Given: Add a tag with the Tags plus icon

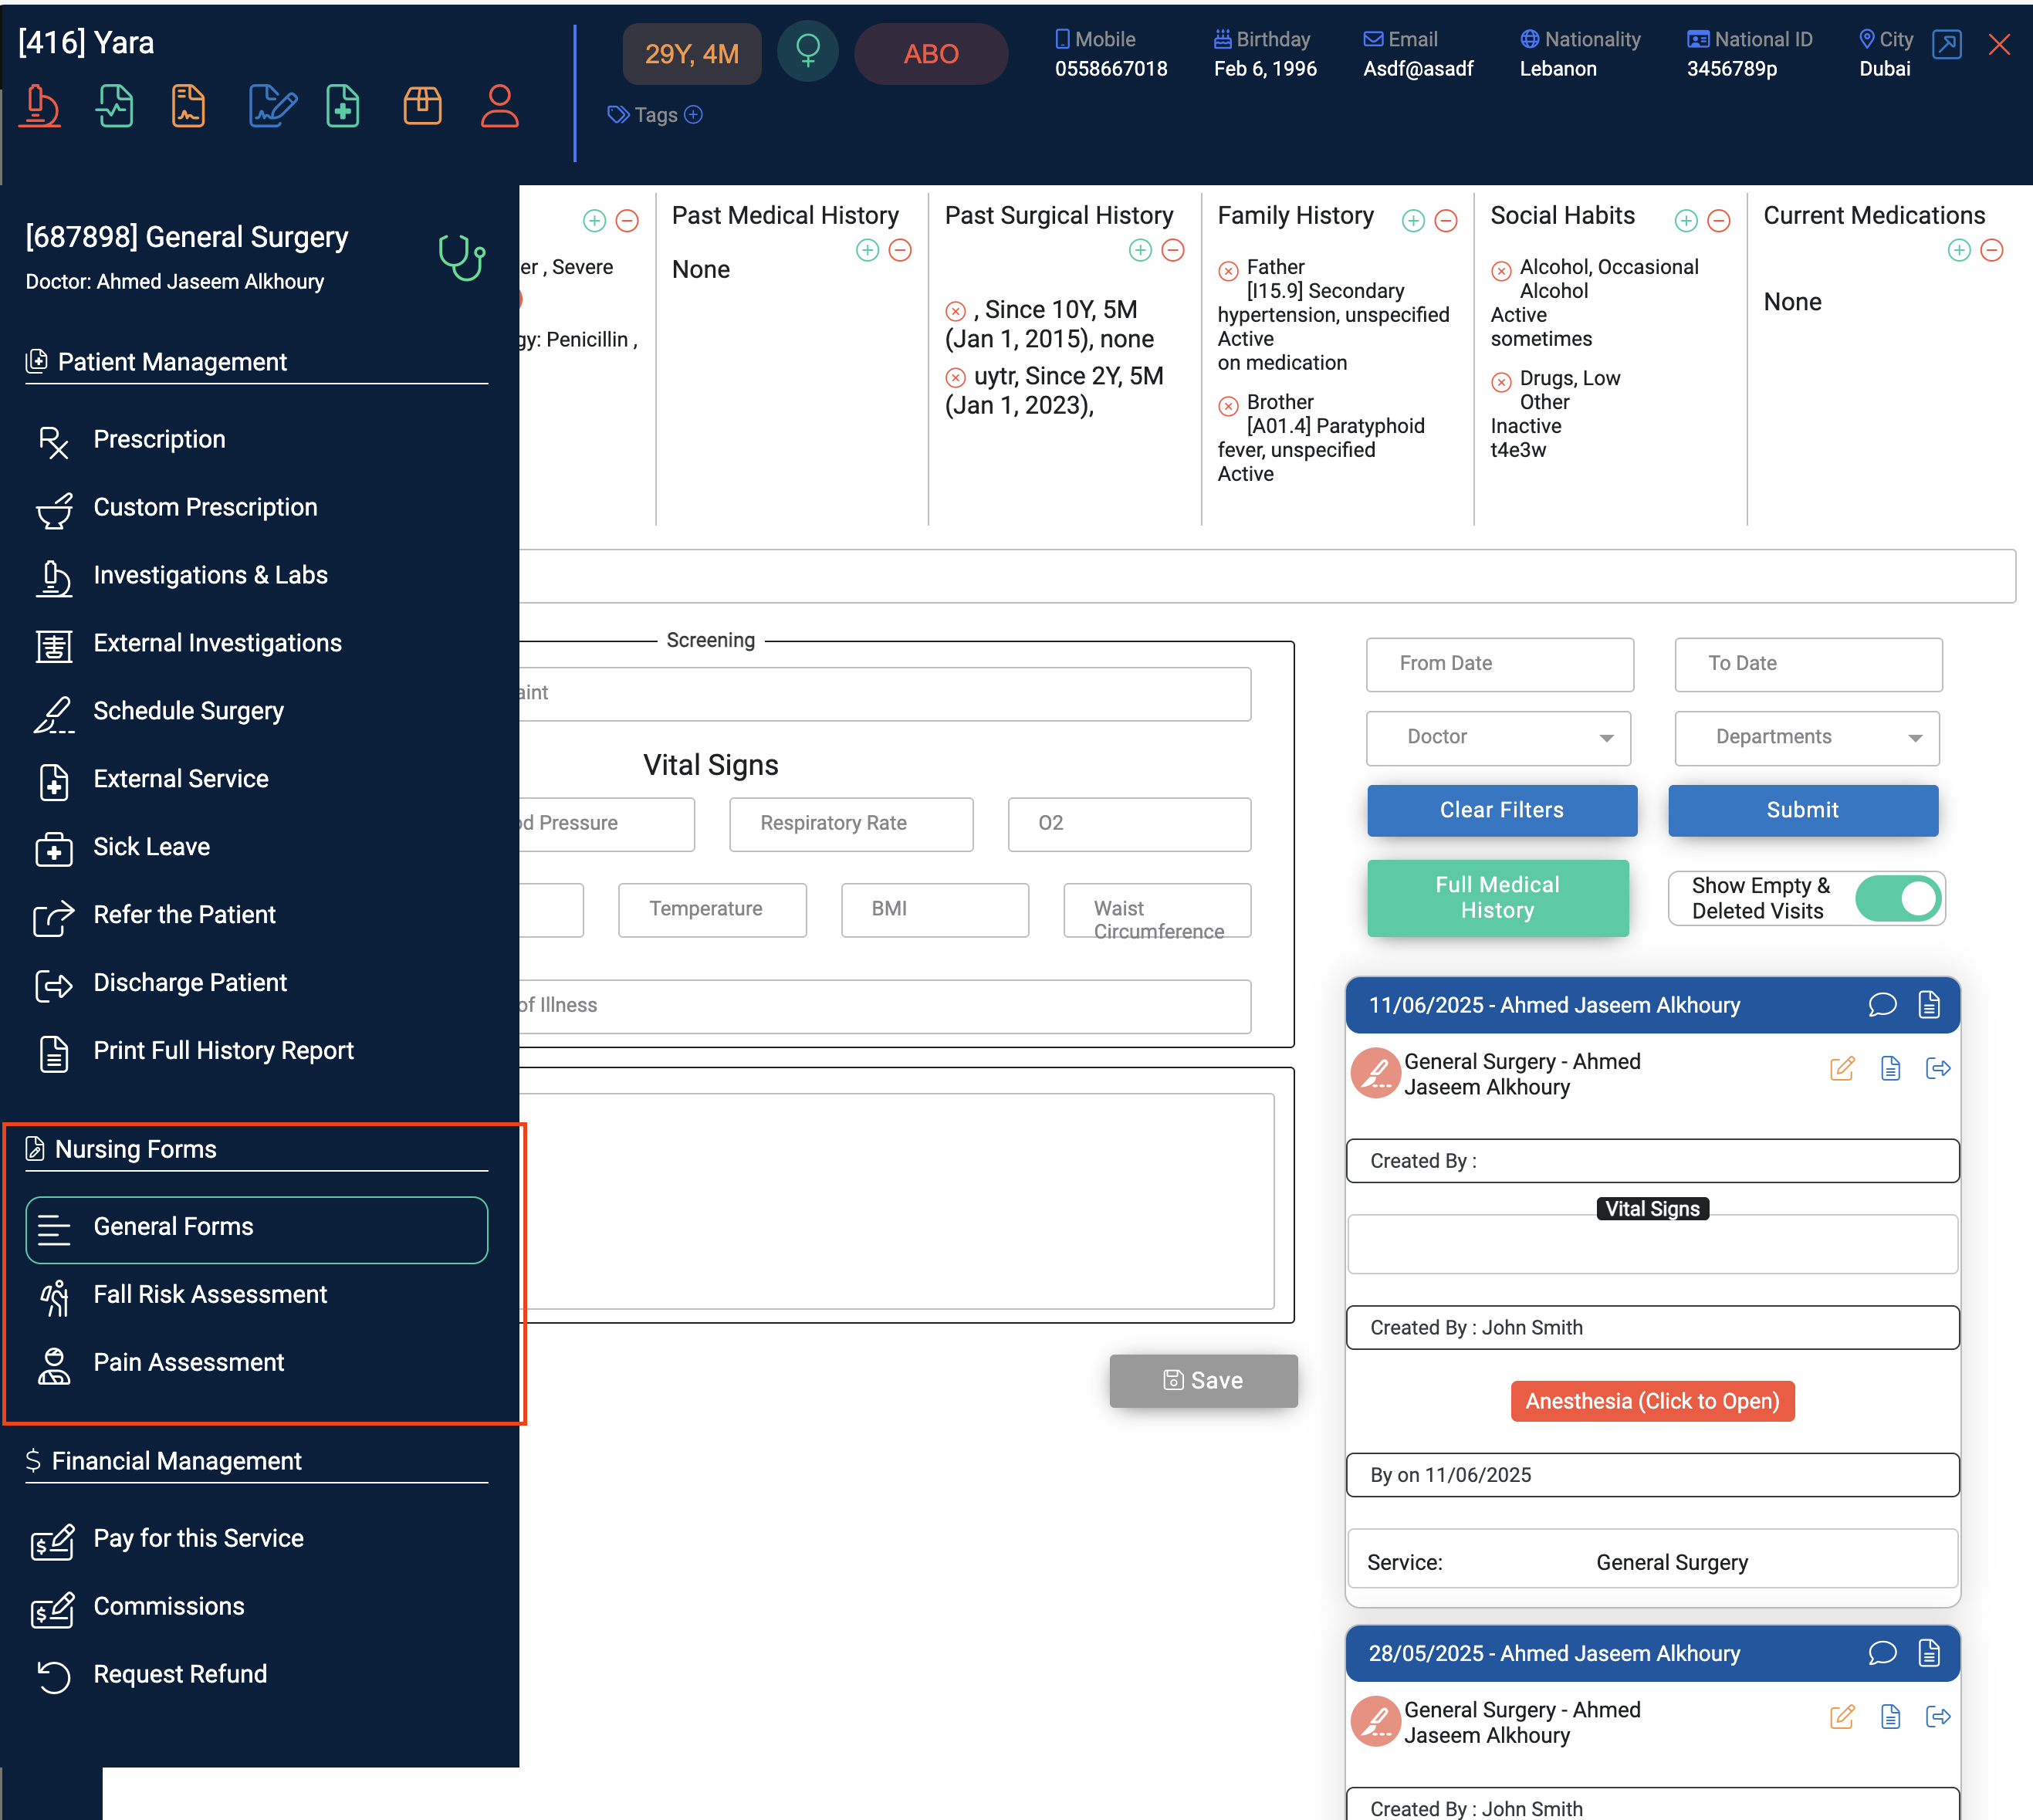Looking at the screenshot, I should [x=693, y=115].
